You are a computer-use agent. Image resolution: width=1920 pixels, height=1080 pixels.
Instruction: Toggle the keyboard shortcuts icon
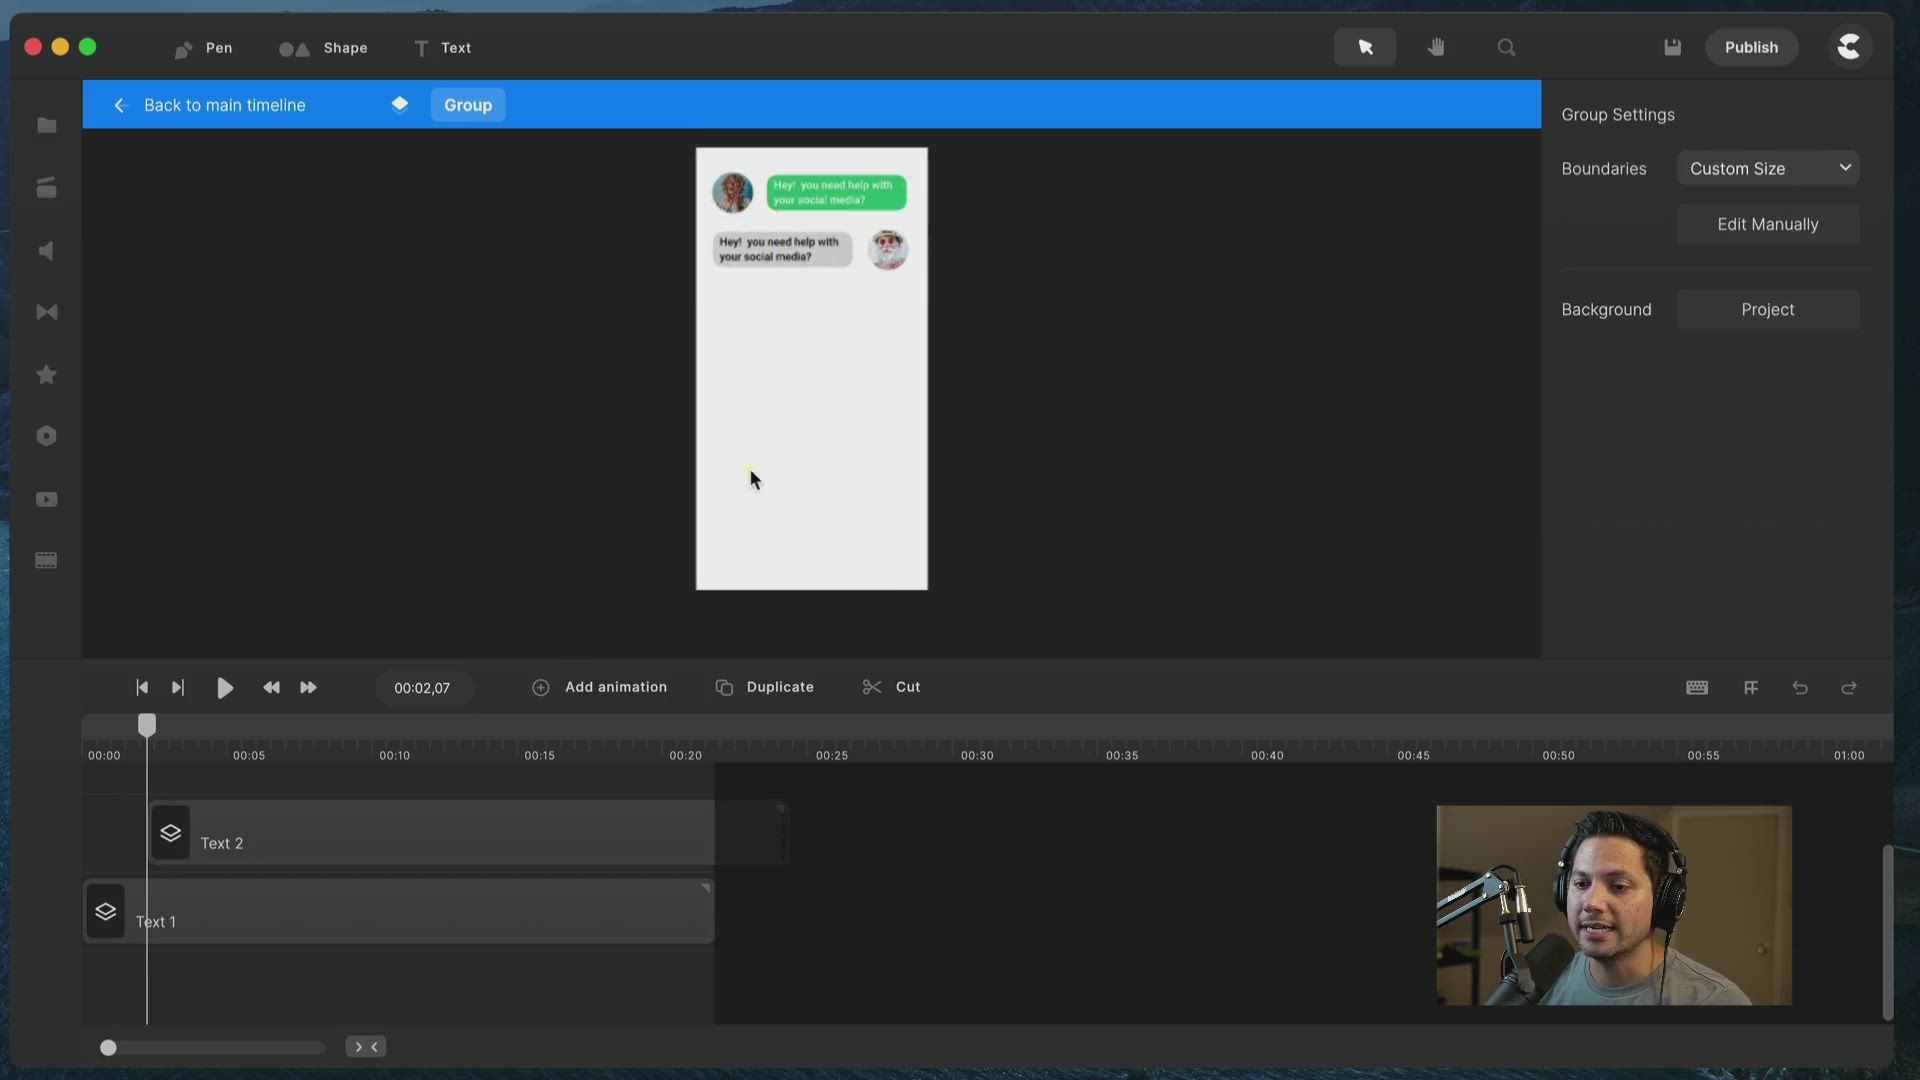coord(1697,688)
